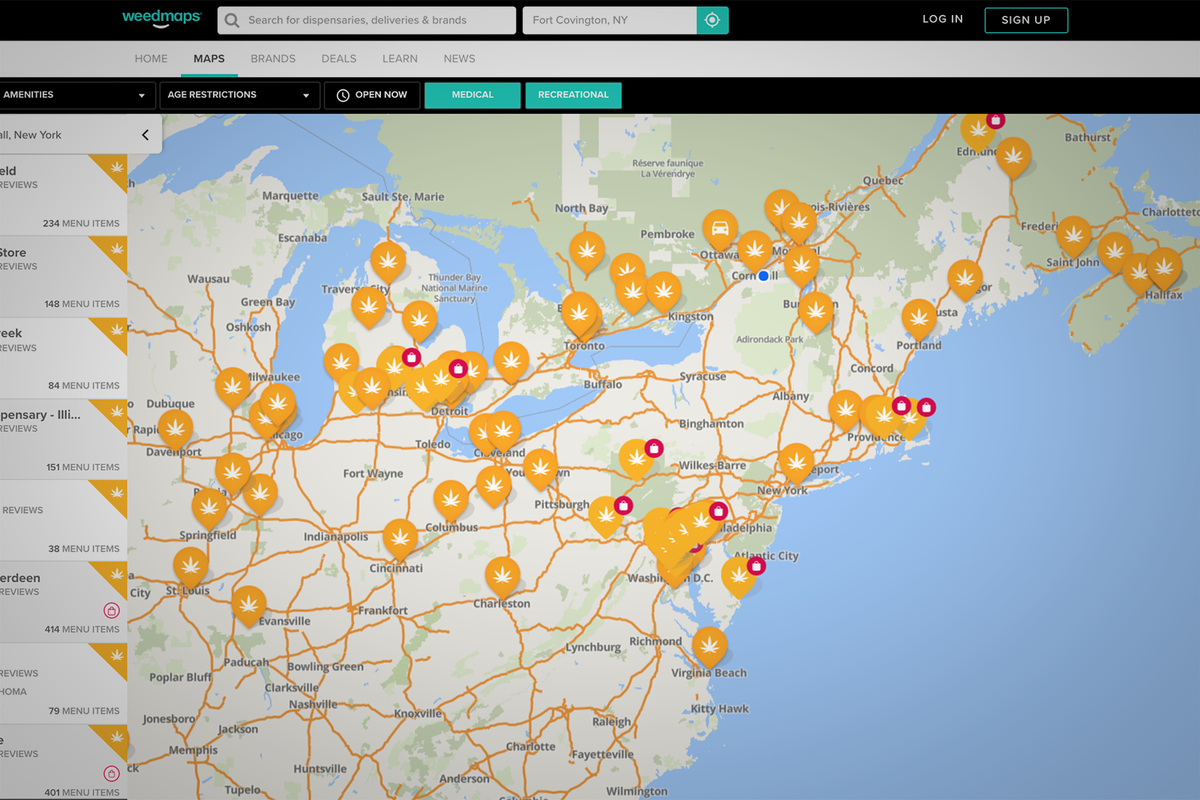Open the News tab
The width and height of the screenshot is (1200, 800).
click(460, 59)
